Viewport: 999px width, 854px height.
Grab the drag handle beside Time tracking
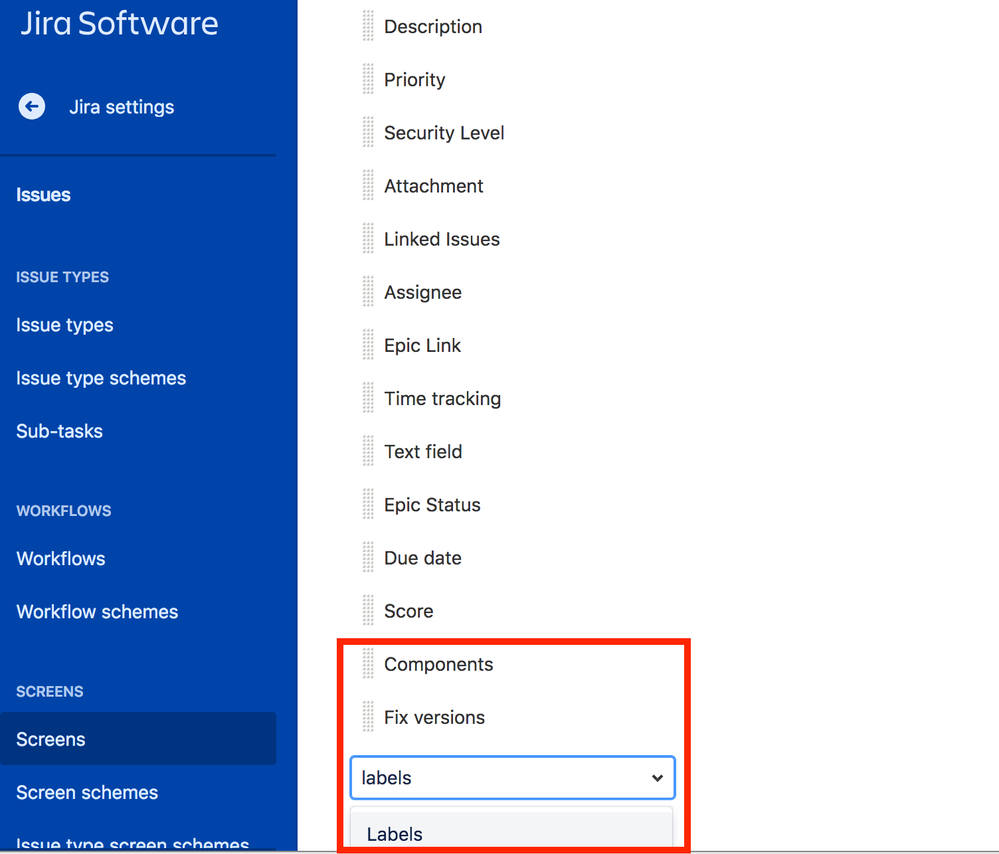tap(368, 398)
